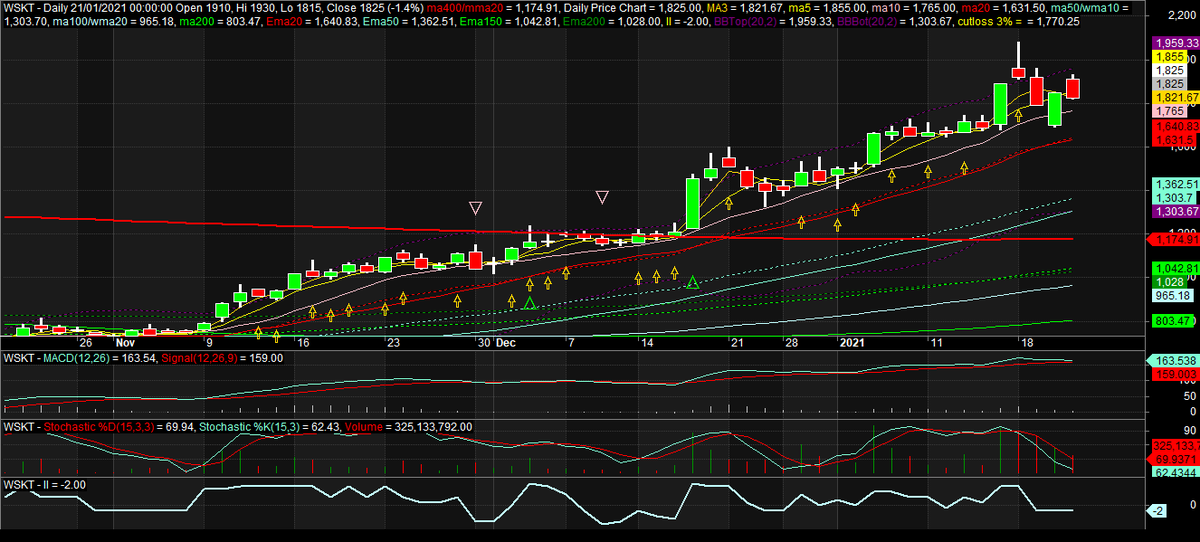Click the tall green breakout candle on 17 Dec
1200x542 pixels.
(x=692, y=205)
